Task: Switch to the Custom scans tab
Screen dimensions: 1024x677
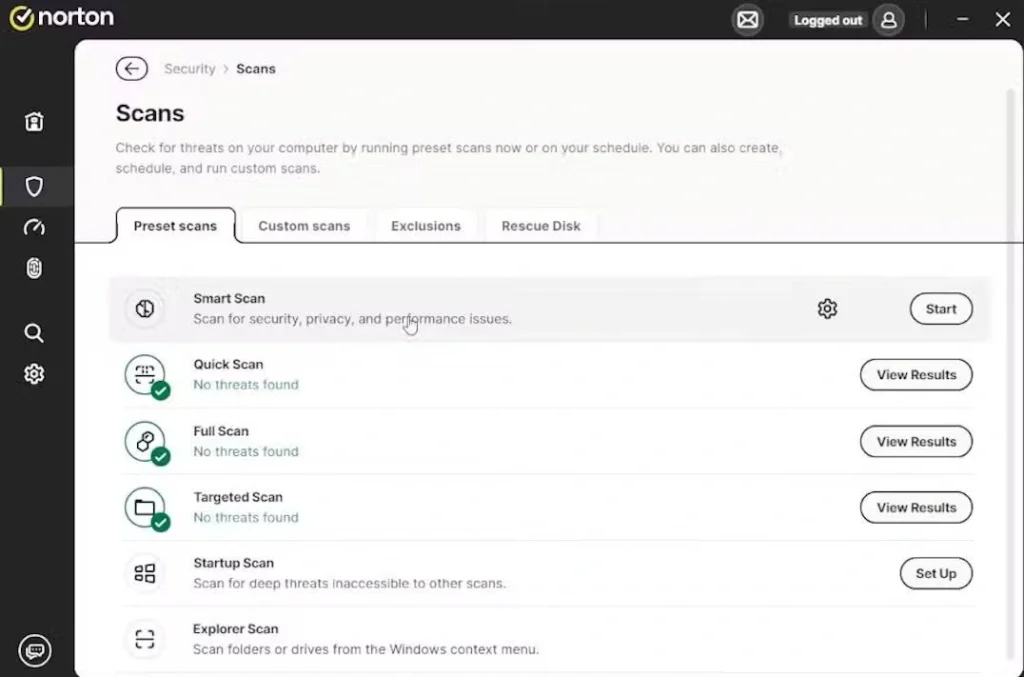Action: pos(304,226)
